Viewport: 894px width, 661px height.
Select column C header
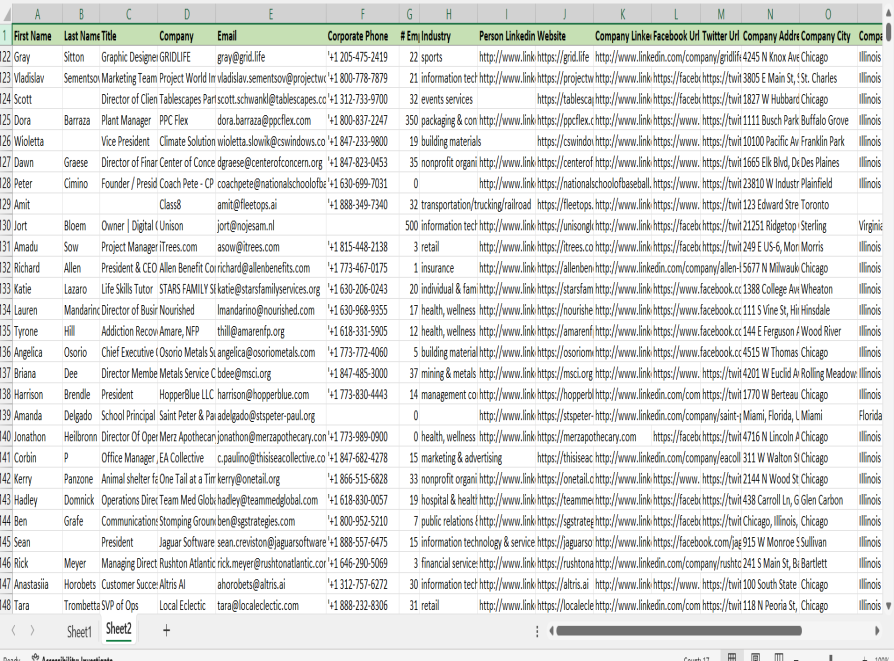tap(128, 14)
